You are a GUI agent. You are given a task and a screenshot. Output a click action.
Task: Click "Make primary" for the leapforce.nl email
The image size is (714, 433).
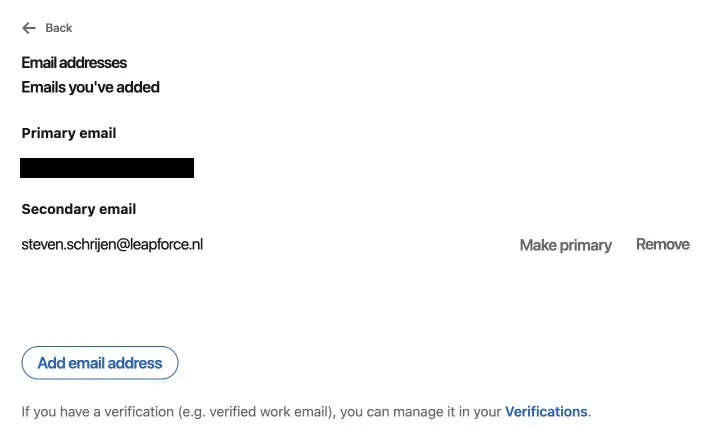565,245
